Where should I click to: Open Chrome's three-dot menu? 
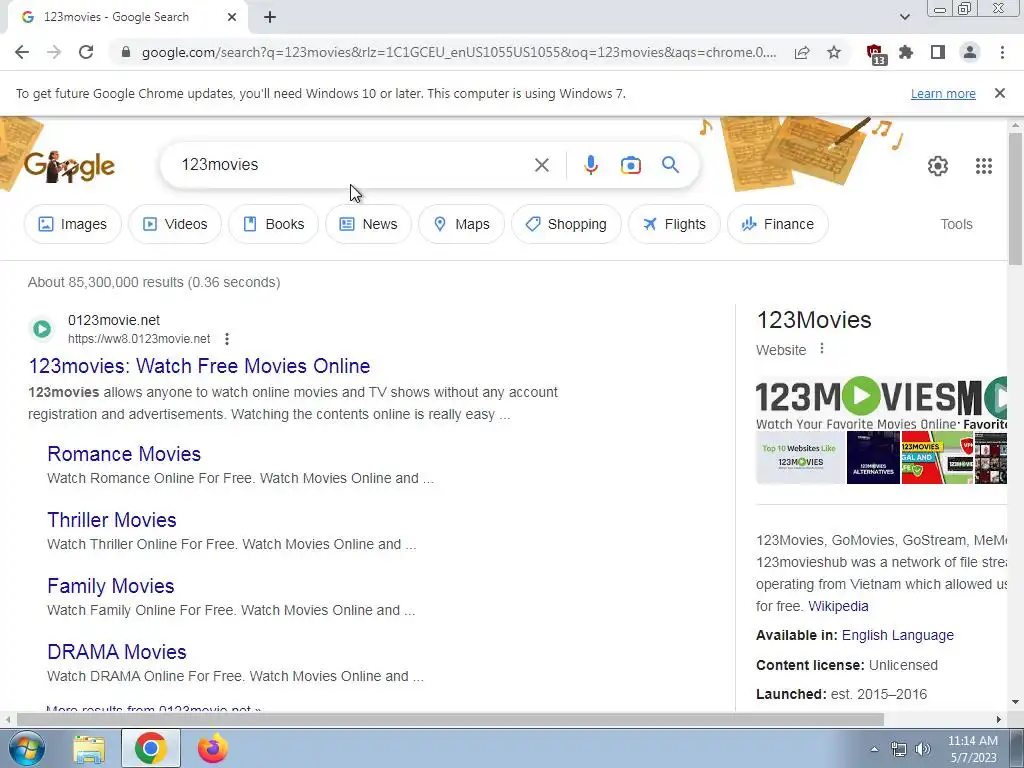1002,52
